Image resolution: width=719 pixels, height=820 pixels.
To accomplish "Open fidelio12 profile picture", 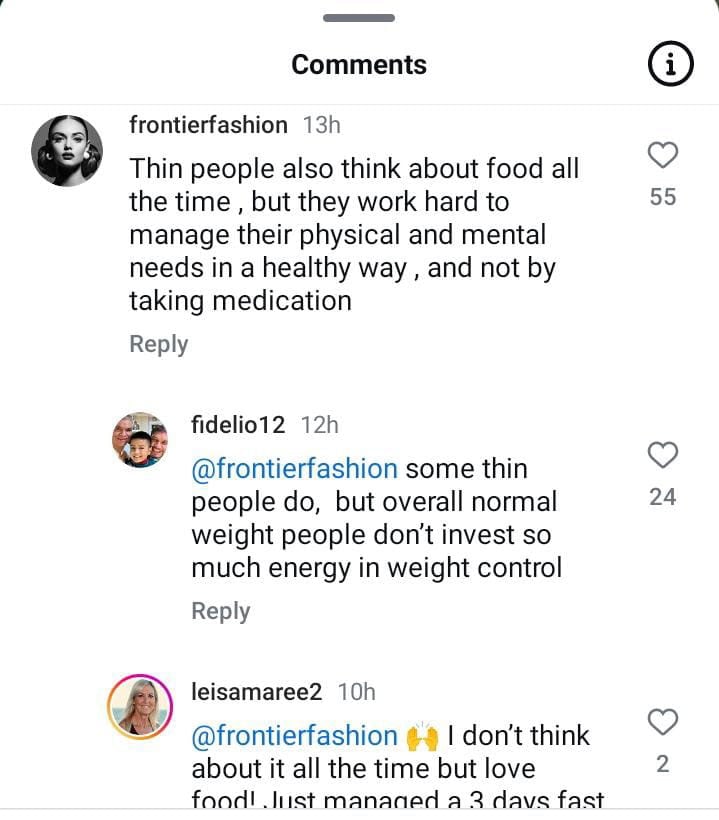I will tap(139, 439).
